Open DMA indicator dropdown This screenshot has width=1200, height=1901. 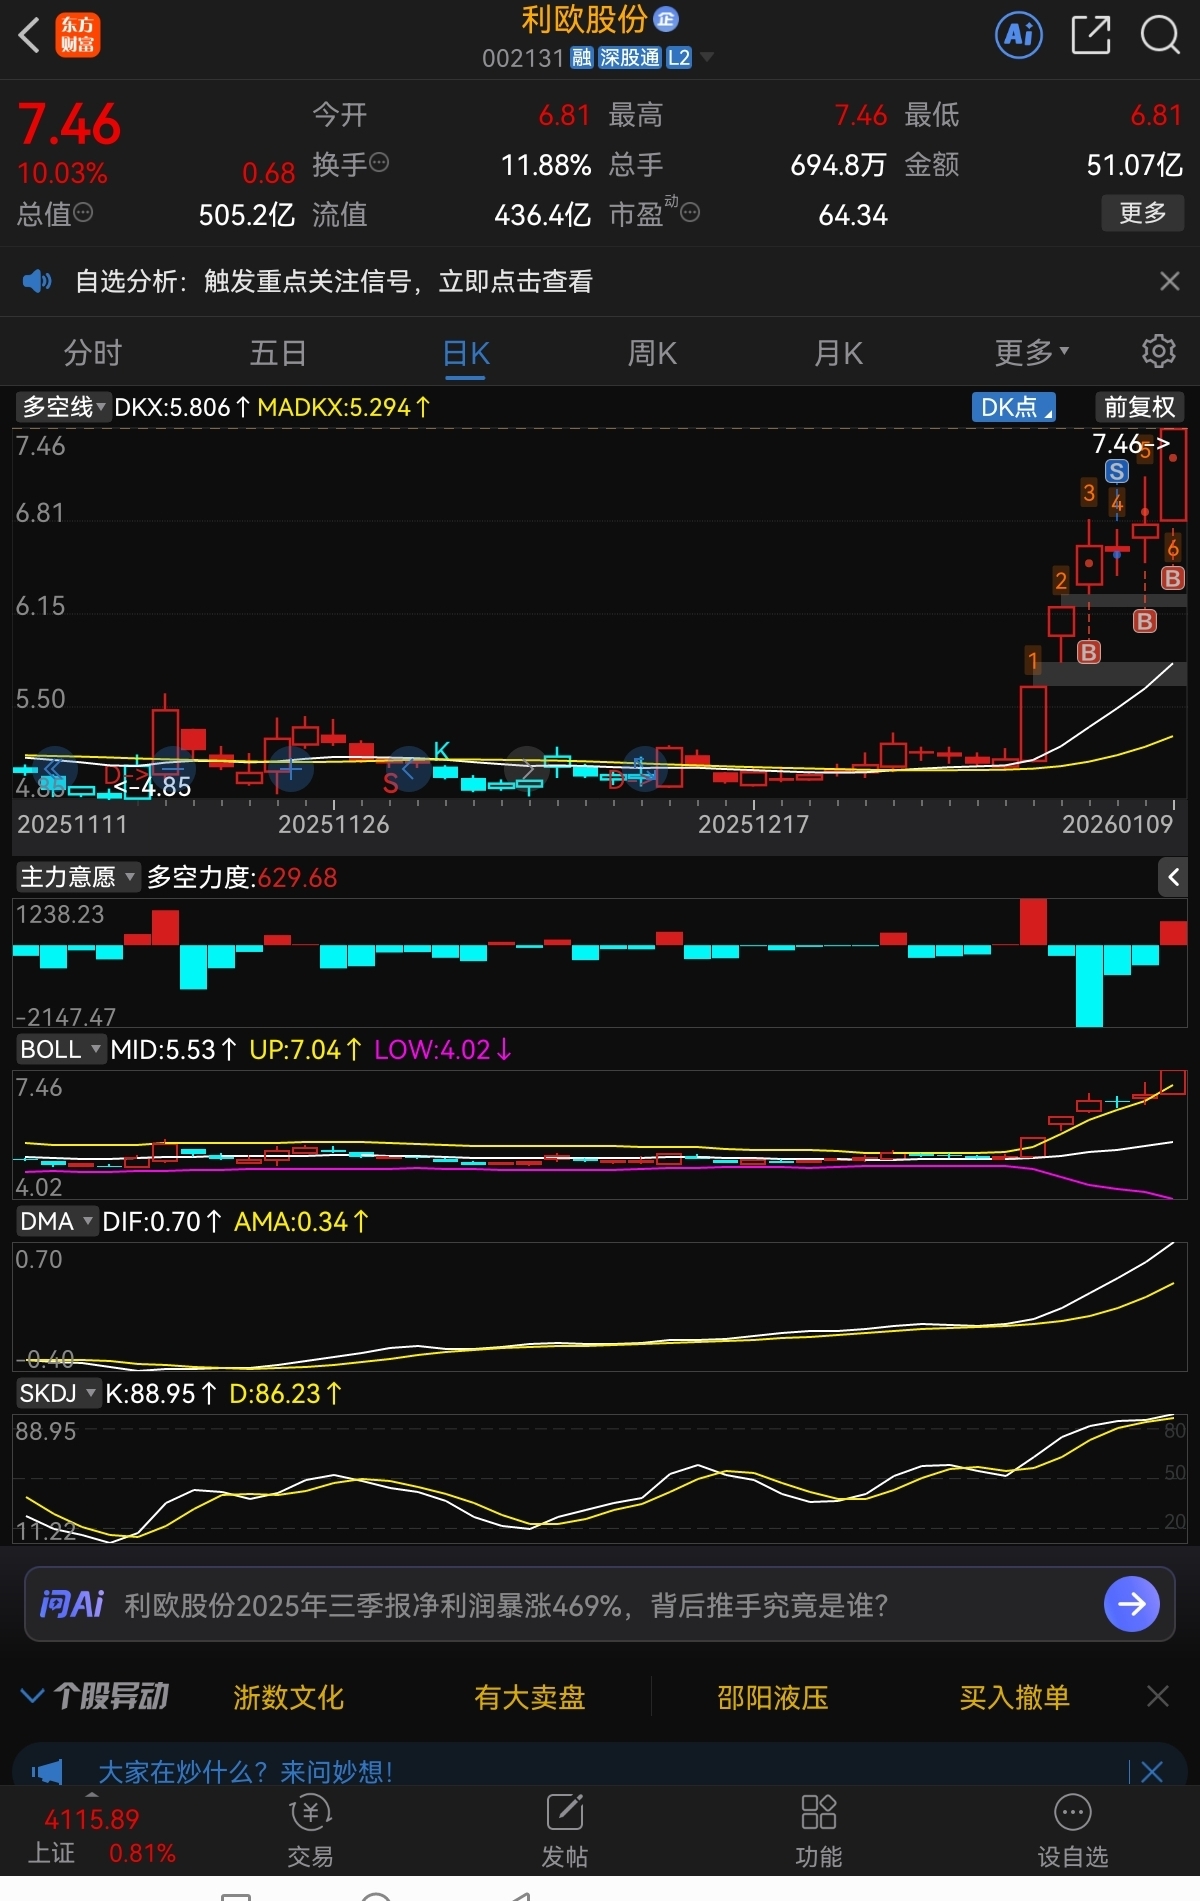click(56, 1221)
